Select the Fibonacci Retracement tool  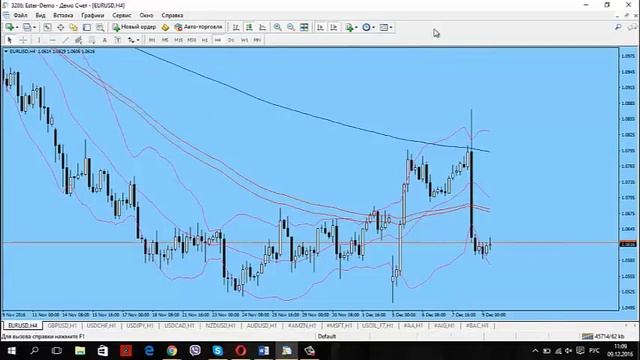(92, 40)
